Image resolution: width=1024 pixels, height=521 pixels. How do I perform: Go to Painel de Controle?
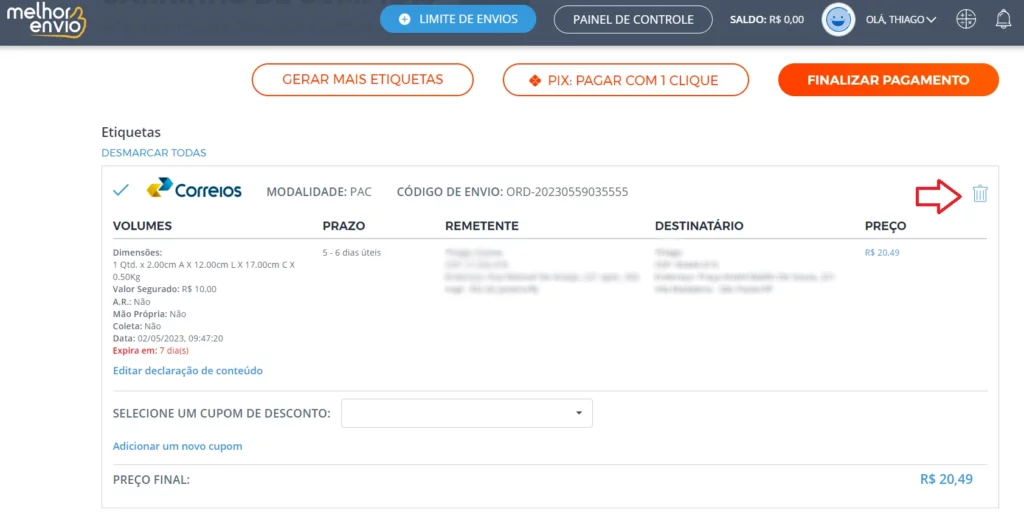pyautogui.click(x=633, y=20)
